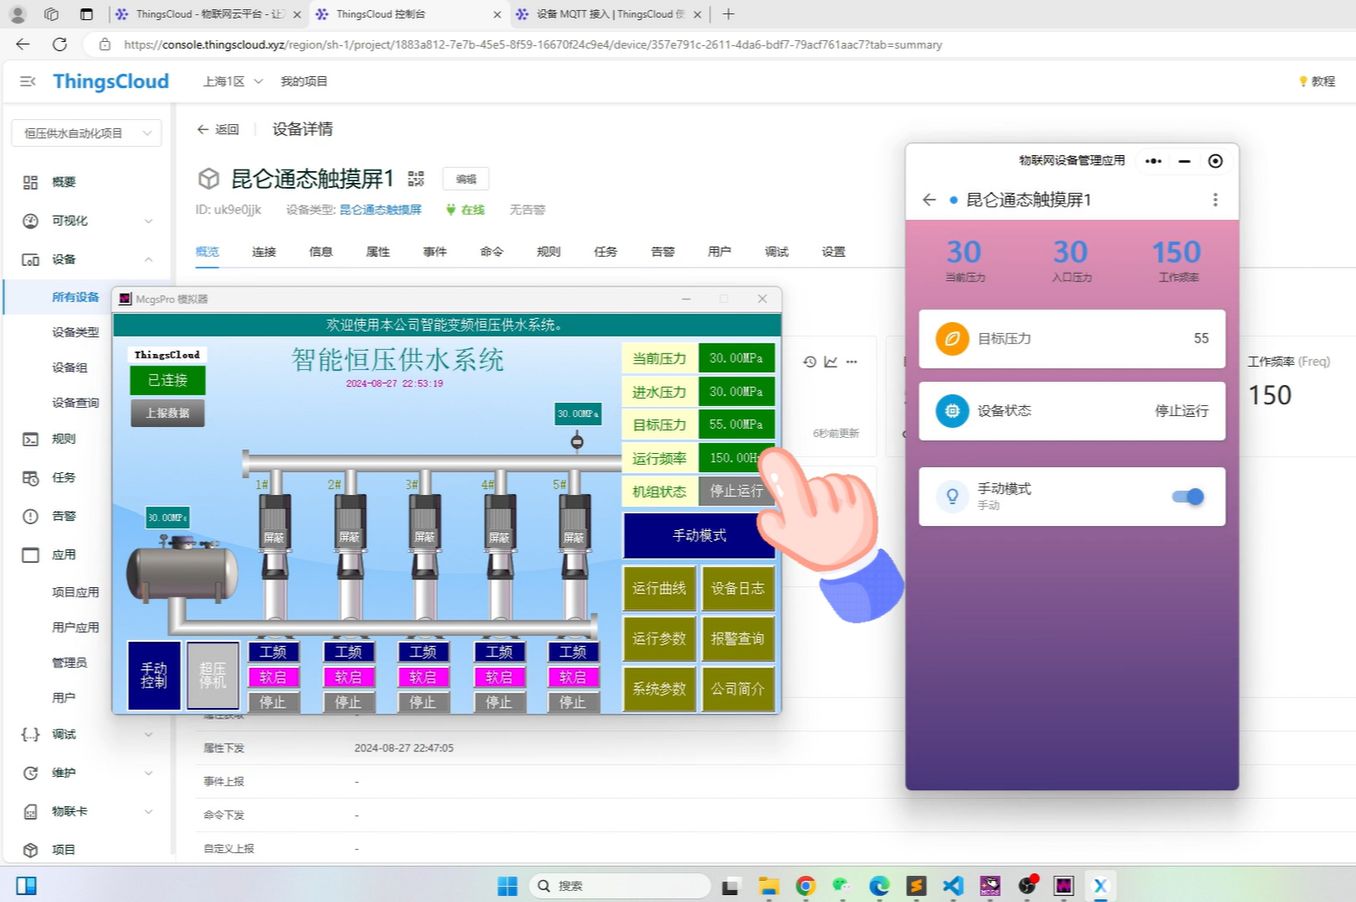Select the 所有设备 sidebar item
The width and height of the screenshot is (1356, 902).
(75, 297)
